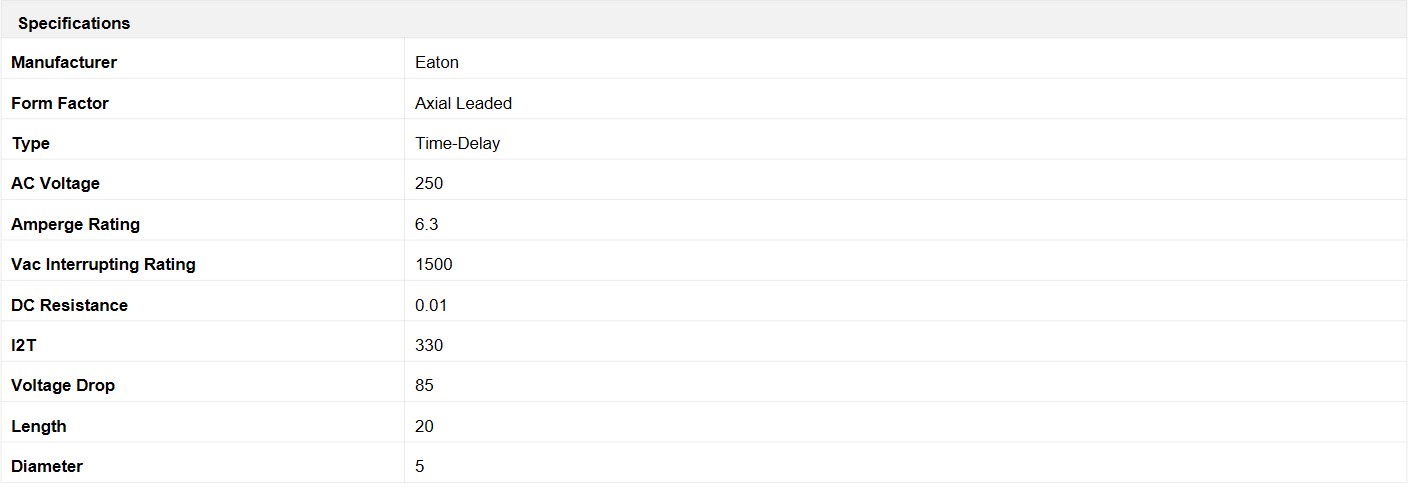This screenshot has width=1408, height=488.
Task: Click the Specifications header
Action: click(74, 23)
